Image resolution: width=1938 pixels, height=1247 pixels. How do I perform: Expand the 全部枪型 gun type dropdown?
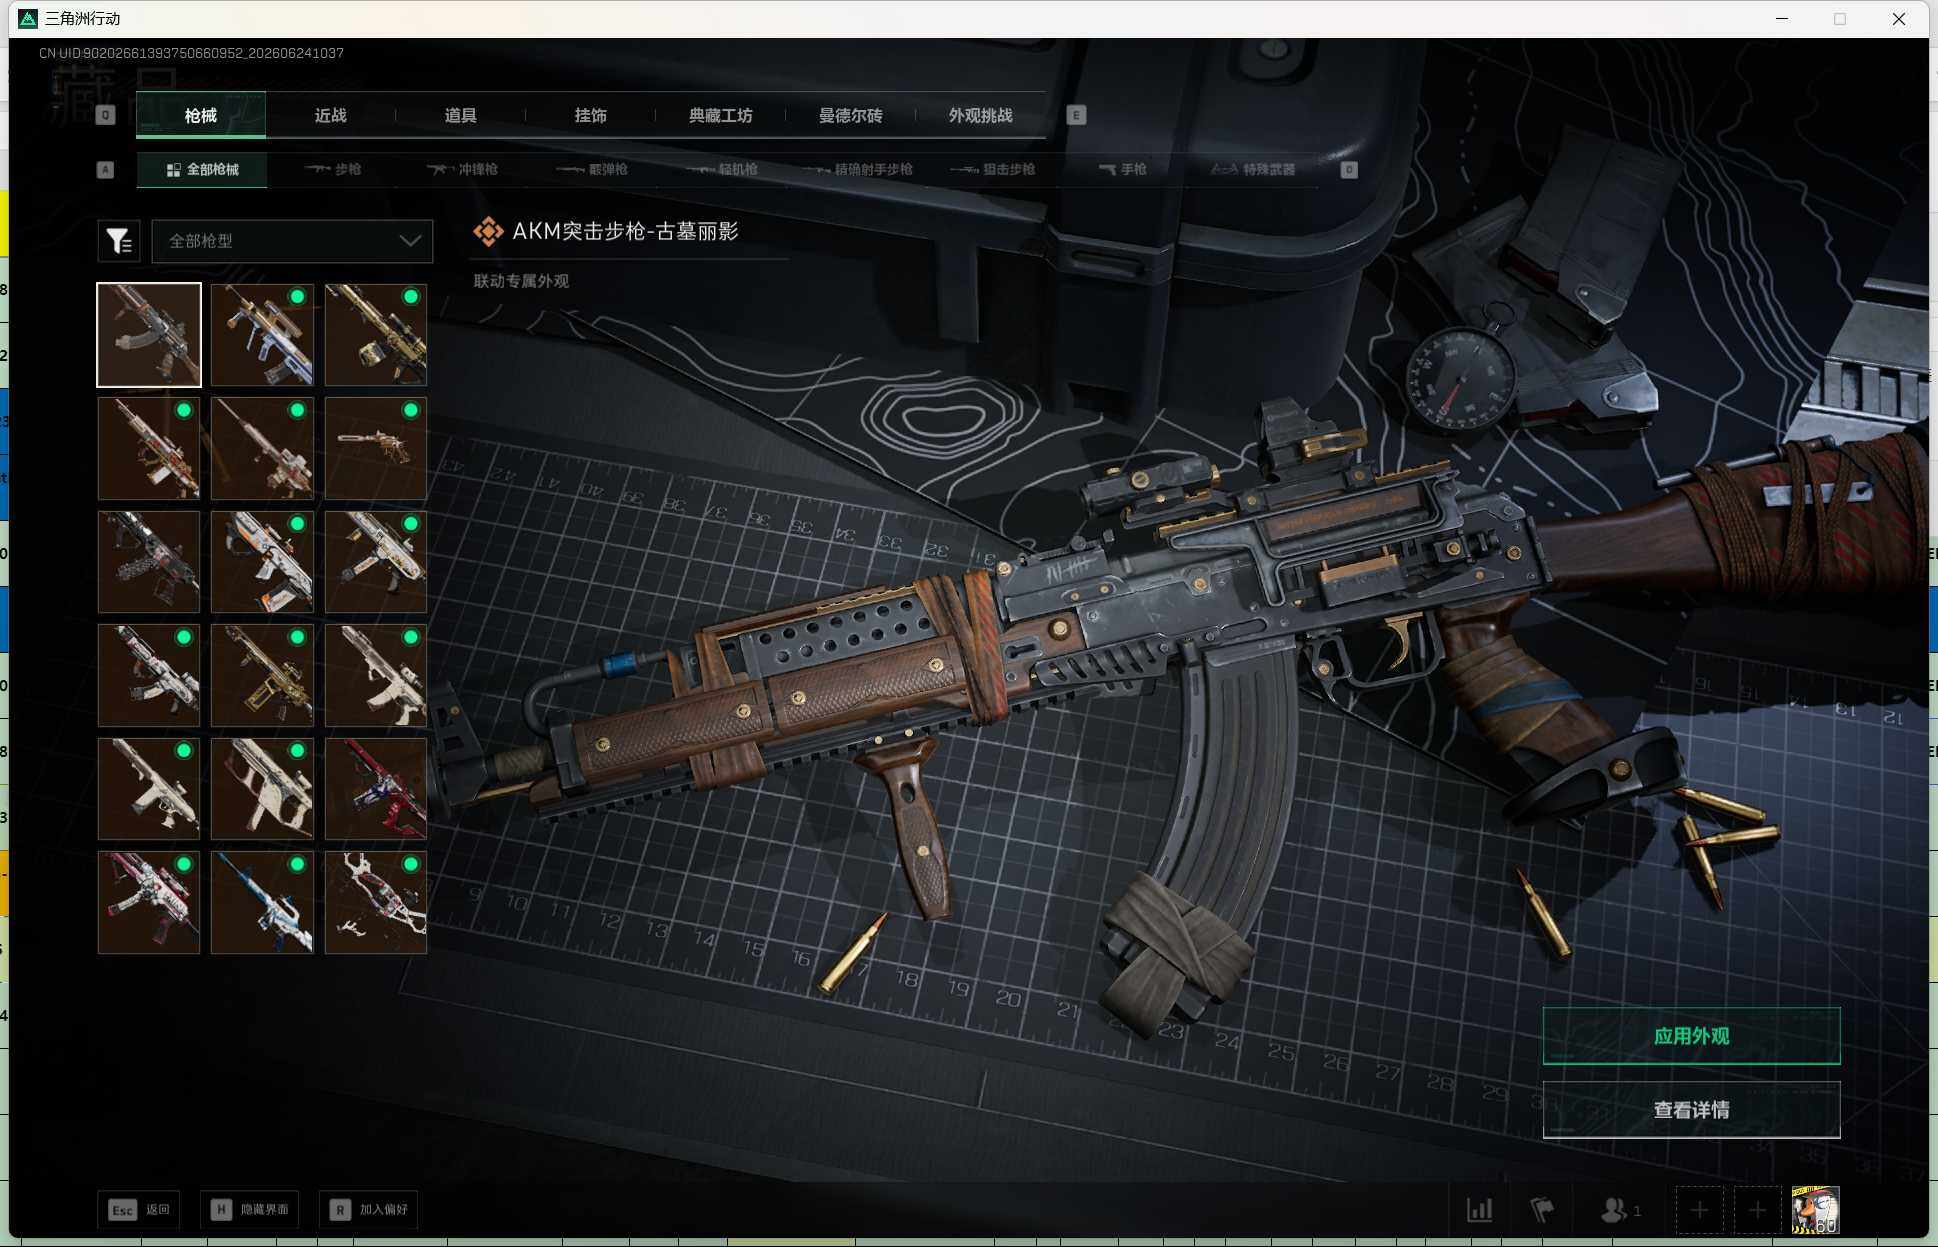click(x=292, y=241)
